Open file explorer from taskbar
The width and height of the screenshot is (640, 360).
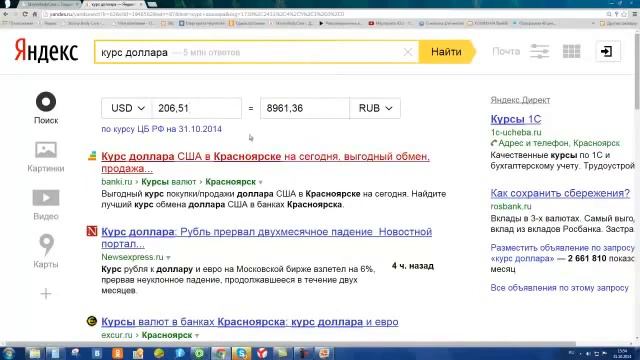(35, 353)
